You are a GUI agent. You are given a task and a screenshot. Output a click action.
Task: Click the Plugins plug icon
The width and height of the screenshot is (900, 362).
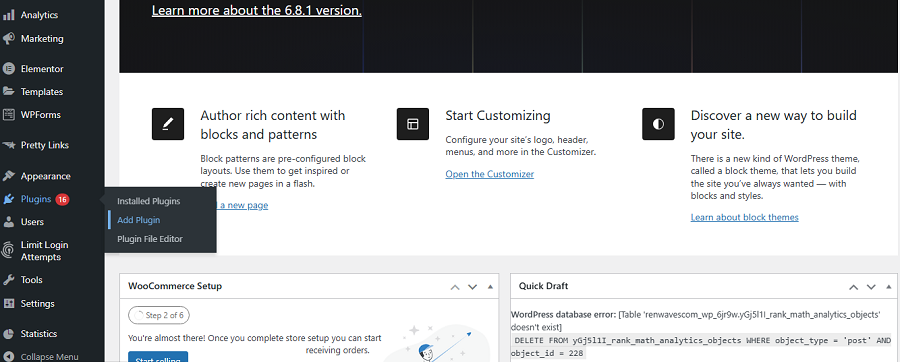[x=9, y=200]
